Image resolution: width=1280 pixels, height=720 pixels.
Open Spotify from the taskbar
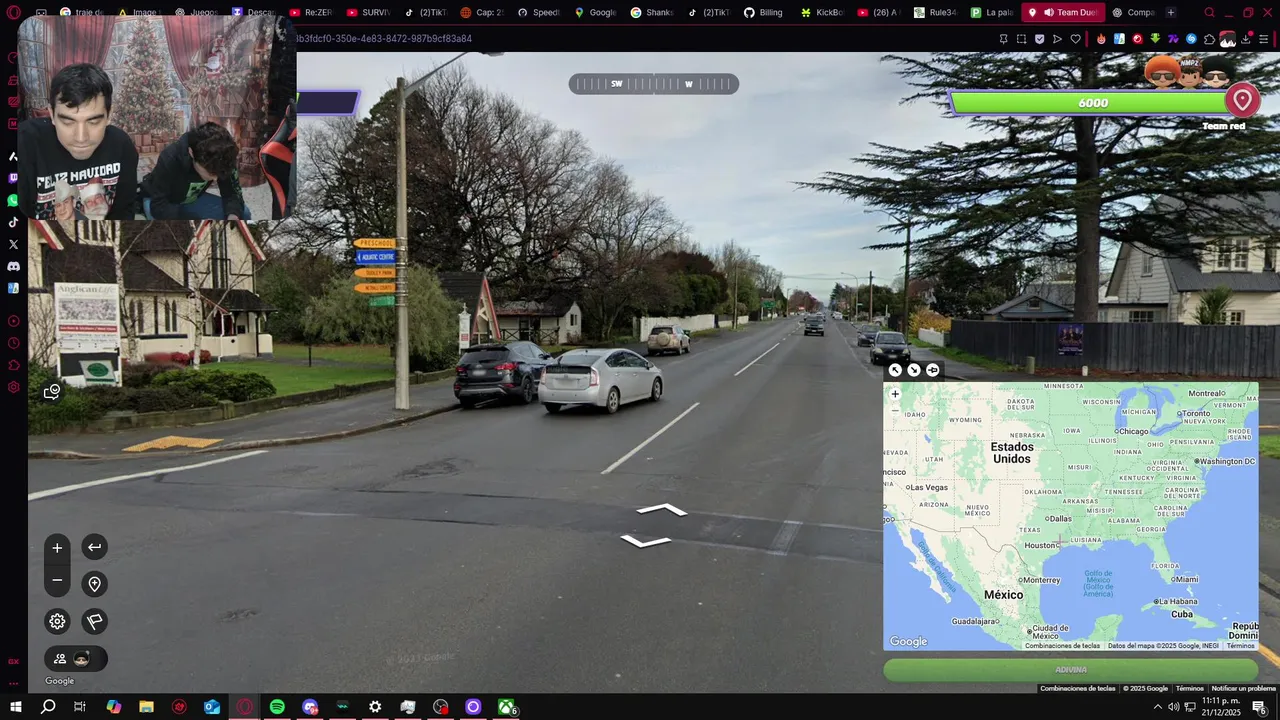click(277, 707)
